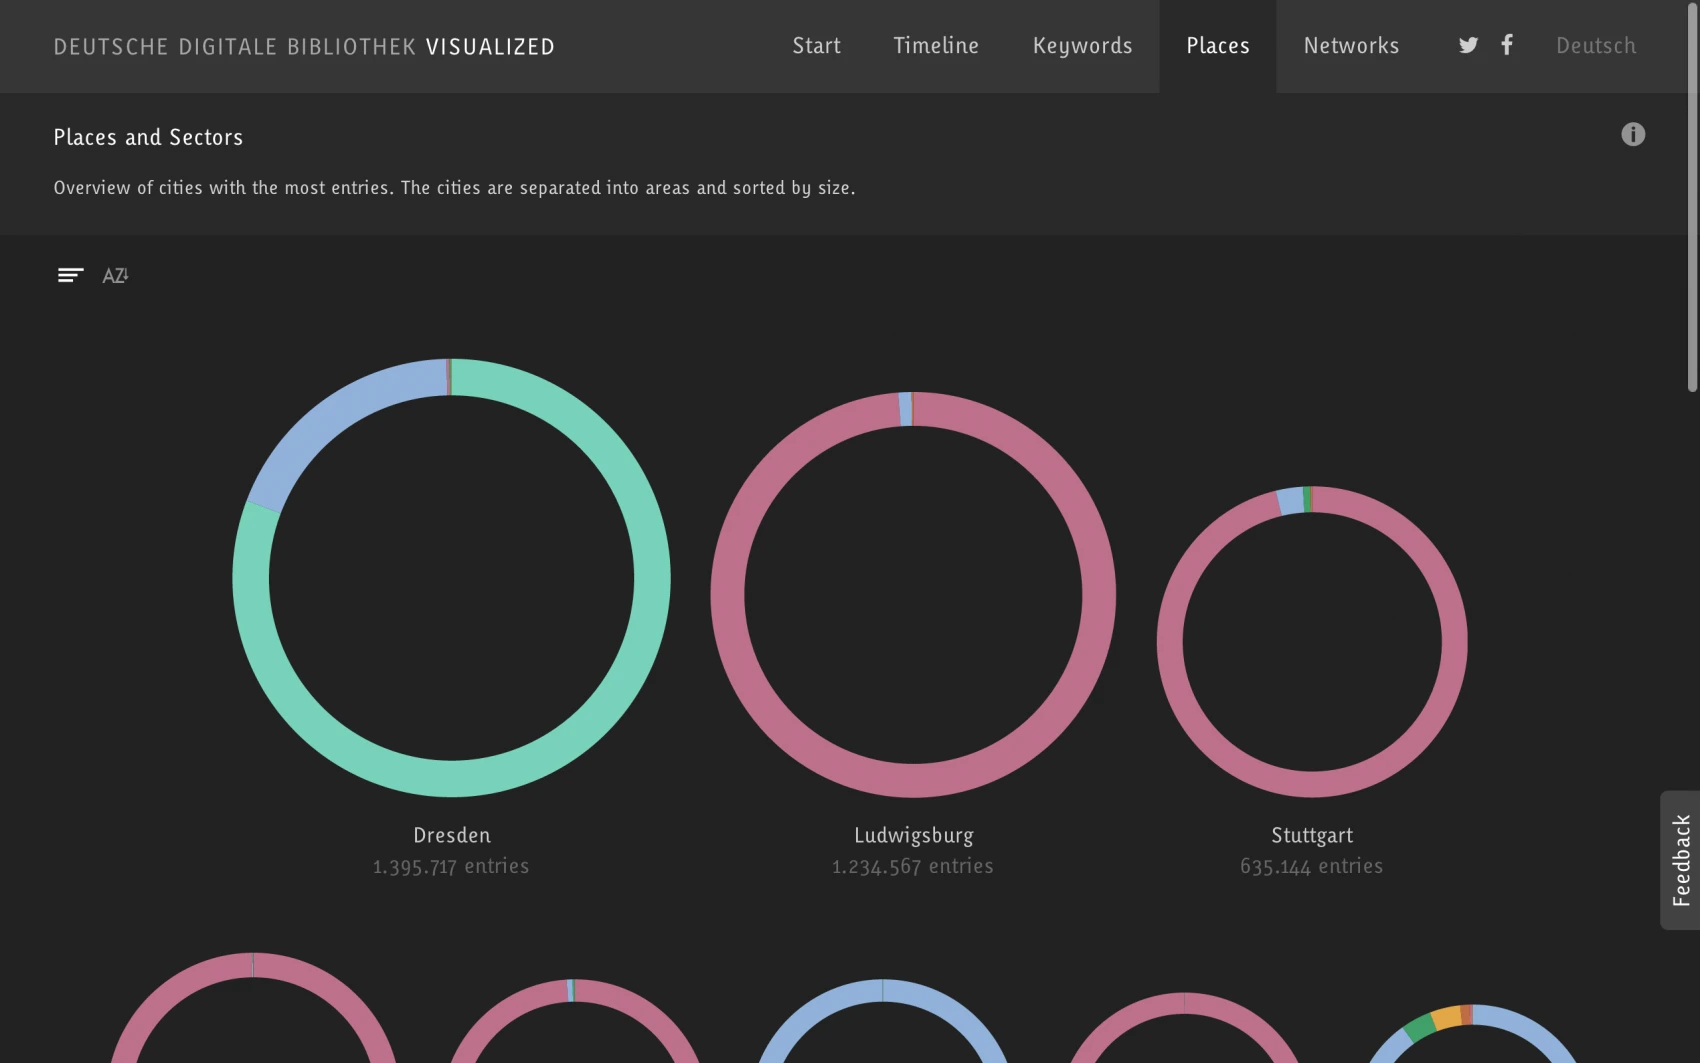Open the Ludwigsburg city label
The image size is (1700, 1063).
click(x=913, y=835)
